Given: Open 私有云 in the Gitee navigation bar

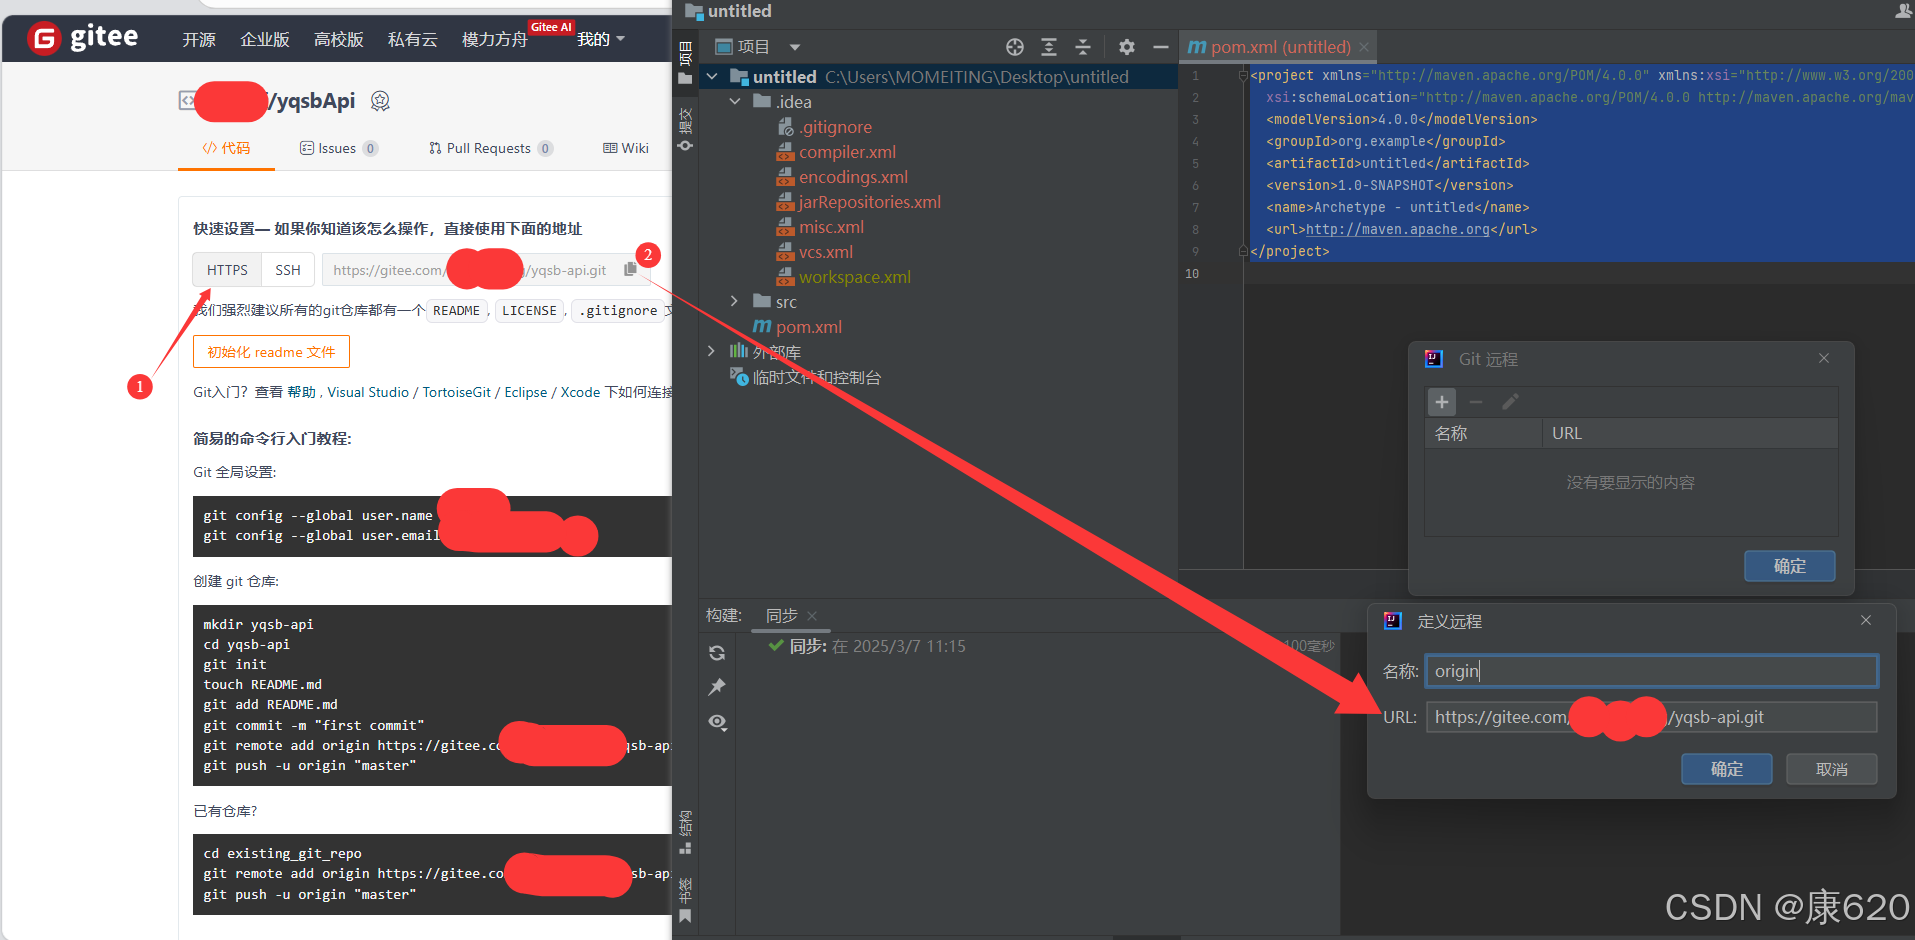Looking at the screenshot, I should point(413,39).
